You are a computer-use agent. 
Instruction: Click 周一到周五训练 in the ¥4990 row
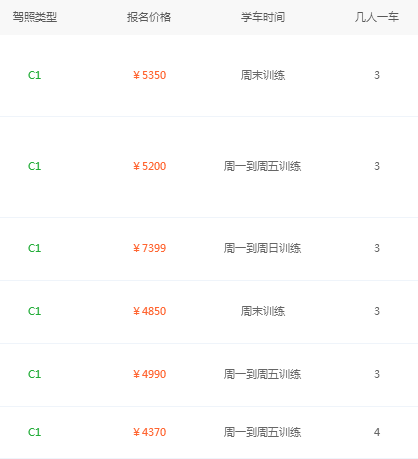(262, 374)
